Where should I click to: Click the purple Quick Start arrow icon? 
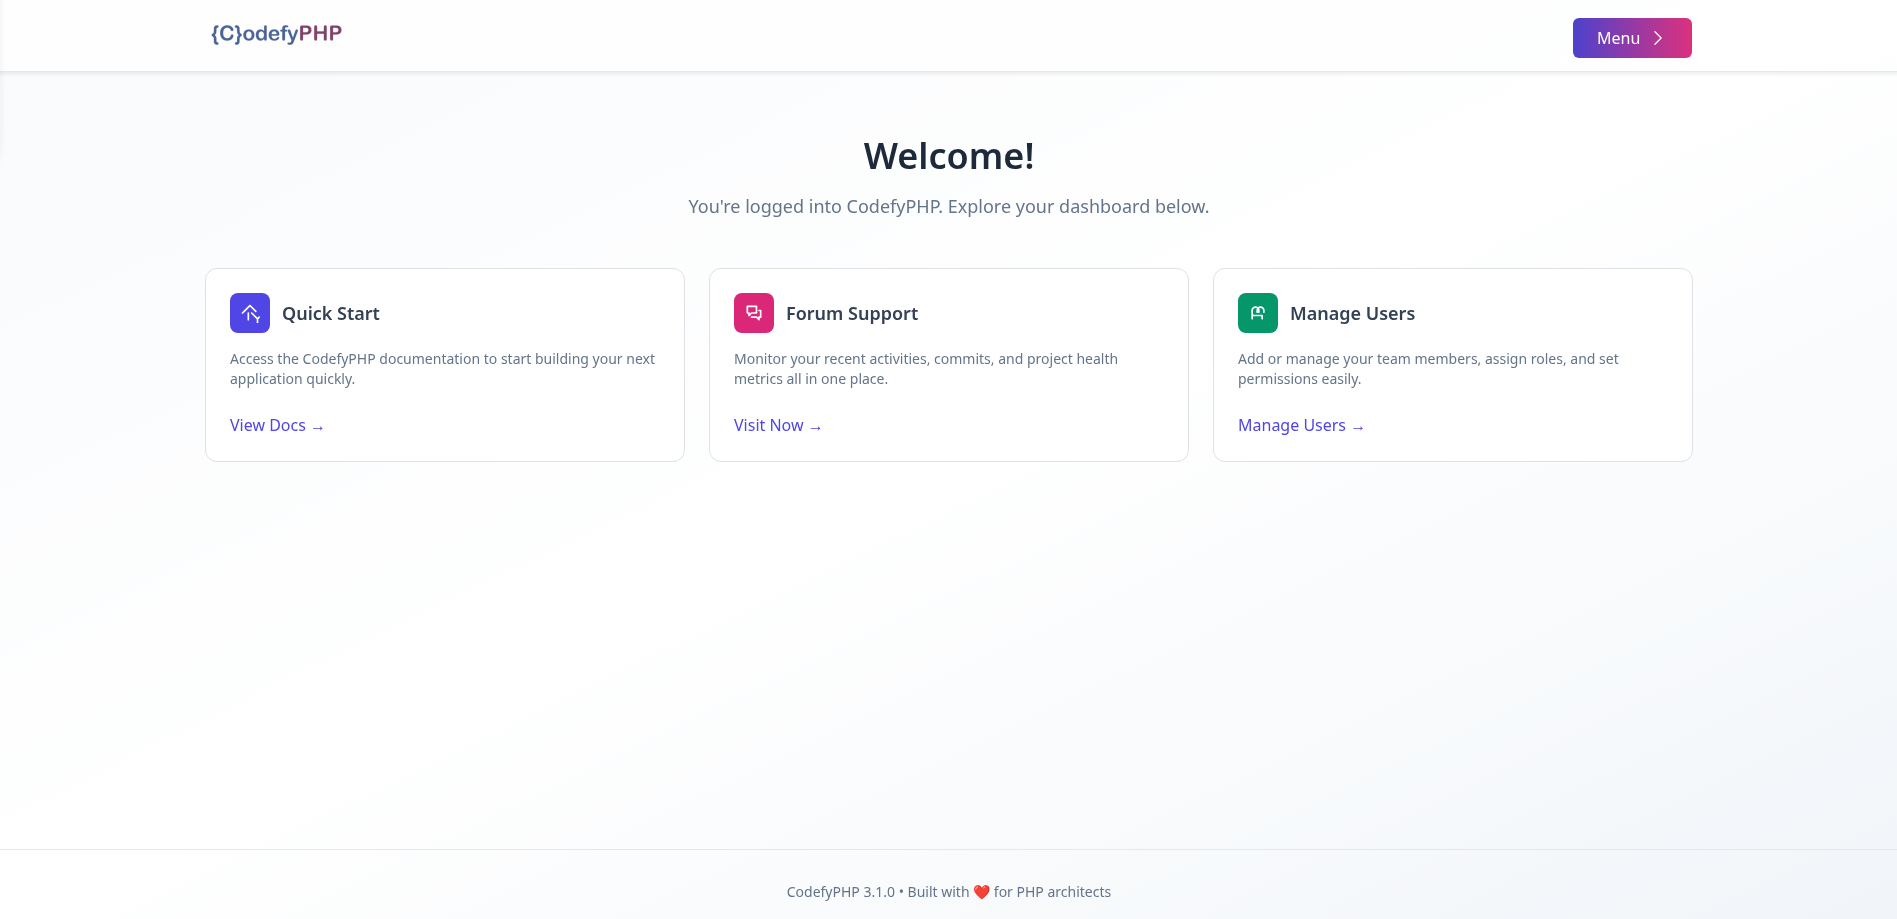[x=250, y=313]
